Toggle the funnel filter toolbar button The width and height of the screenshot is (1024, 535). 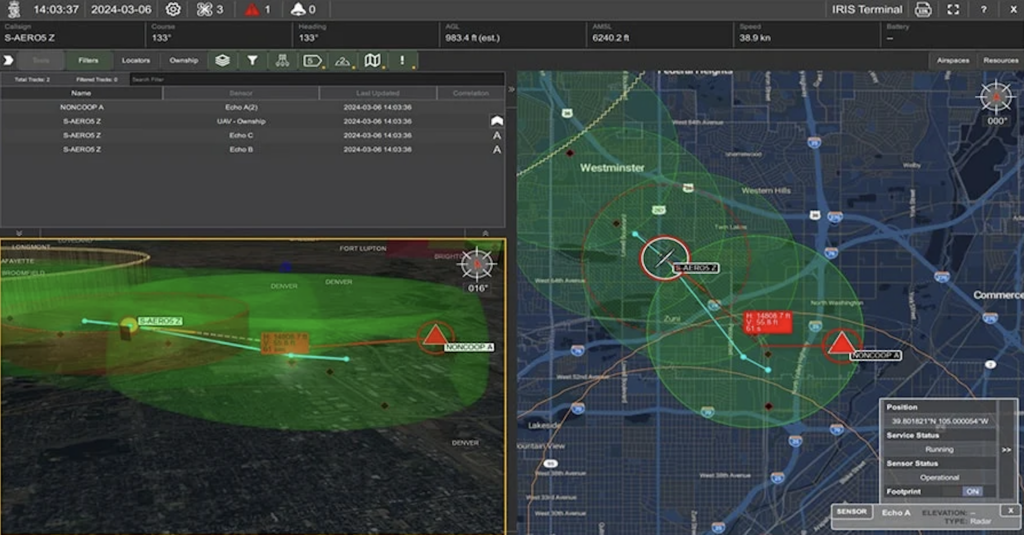pyautogui.click(x=252, y=61)
